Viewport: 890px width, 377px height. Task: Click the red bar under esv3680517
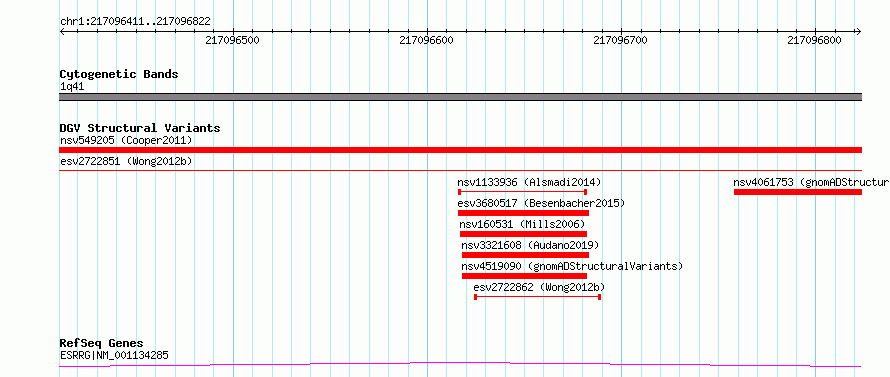(x=523, y=213)
